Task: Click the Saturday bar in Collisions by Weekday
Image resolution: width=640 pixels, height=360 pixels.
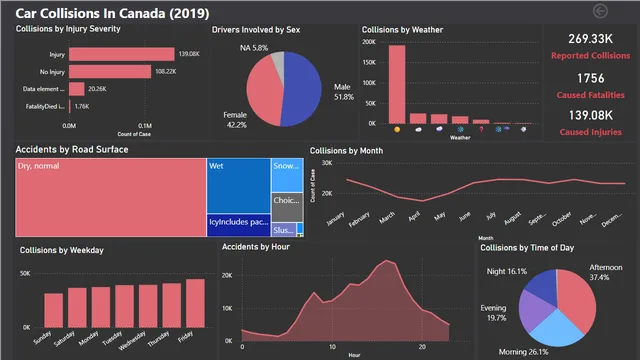Action: (x=77, y=308)
